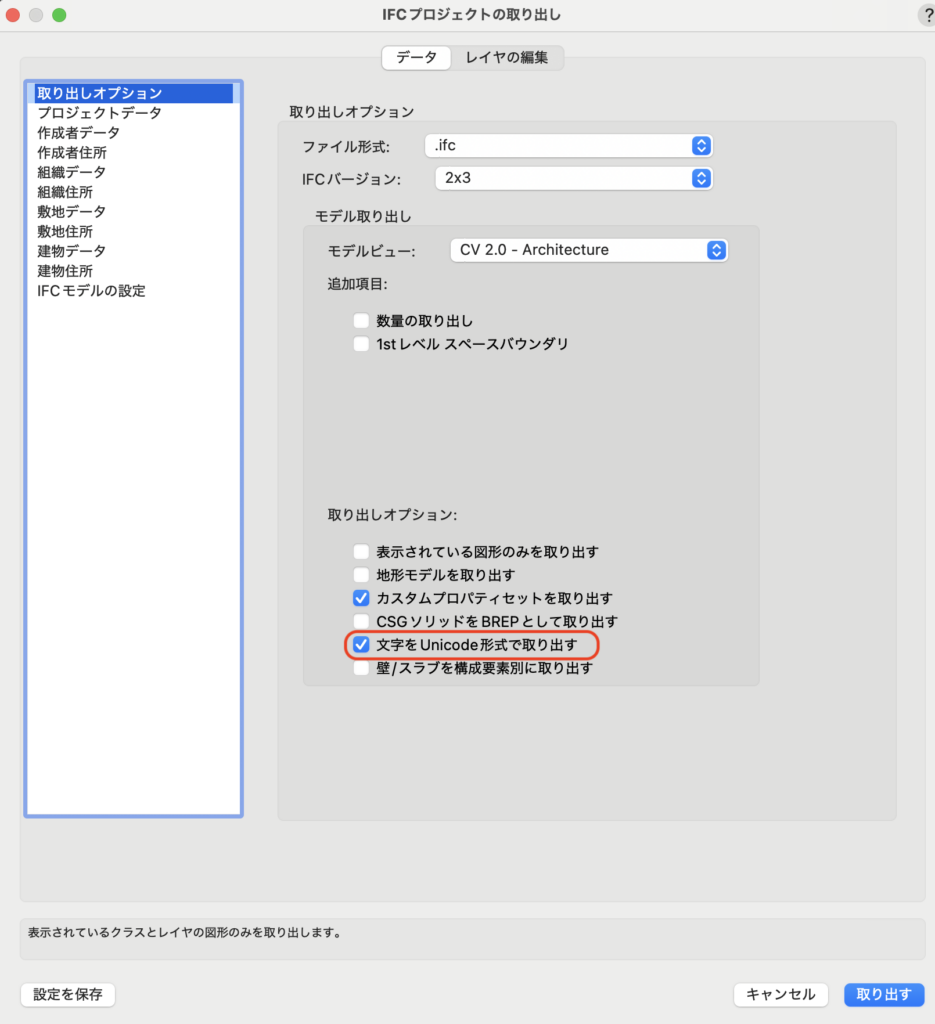Click 設定を保存 button
Screen dimensions: 935x1024
point(68,994)
